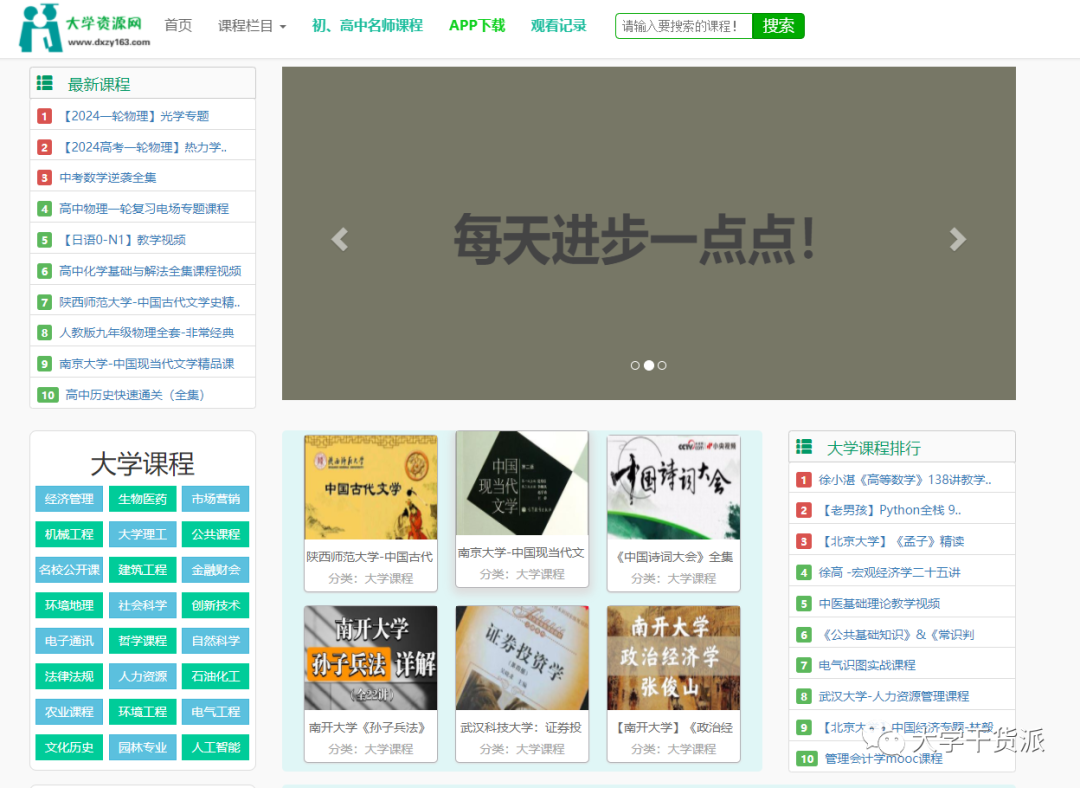Open the 课程栏目 dropdown menu
1080x788 pixels.
point(245,26)
